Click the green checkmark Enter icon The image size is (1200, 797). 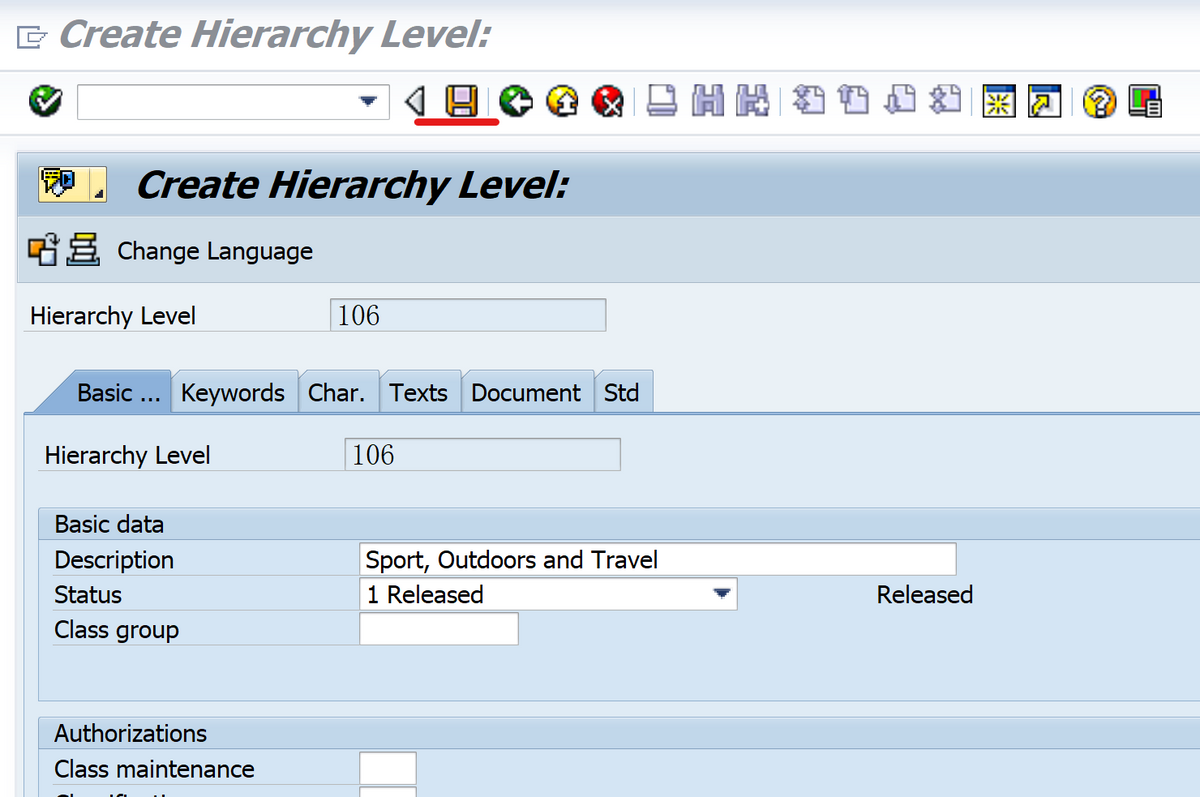45,101
